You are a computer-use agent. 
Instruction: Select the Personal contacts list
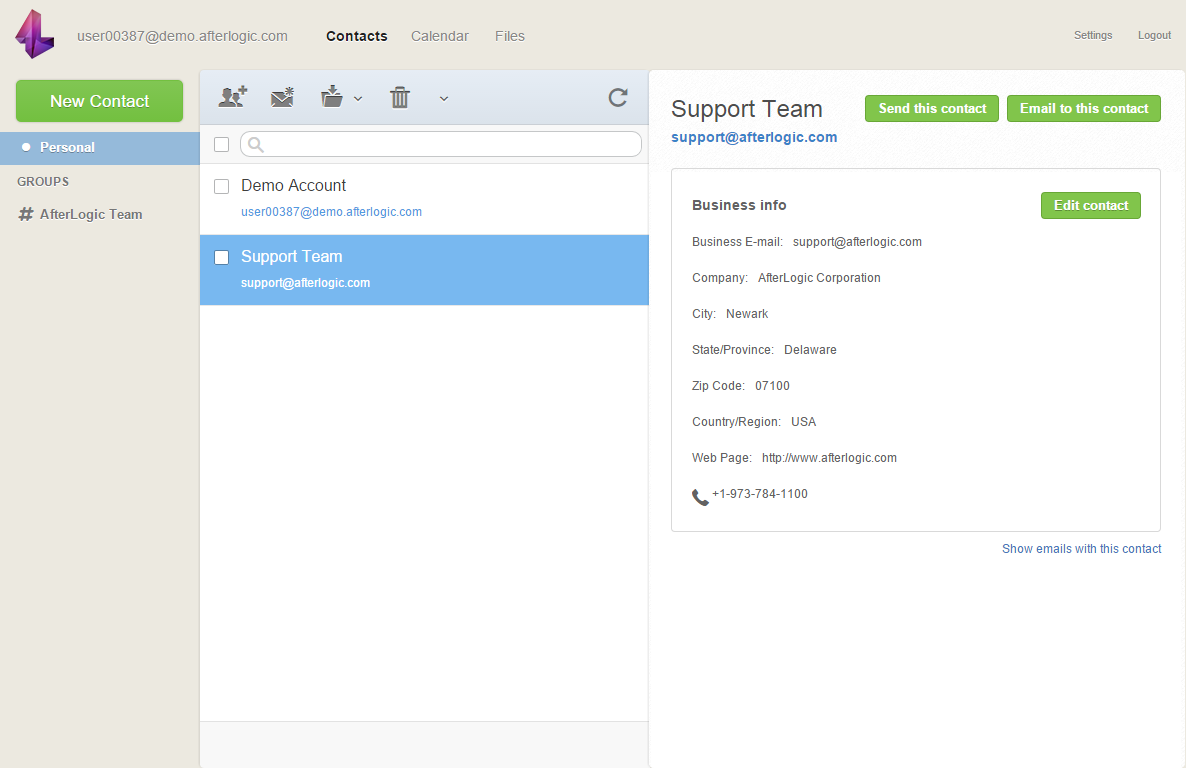(x=67, y=147)
